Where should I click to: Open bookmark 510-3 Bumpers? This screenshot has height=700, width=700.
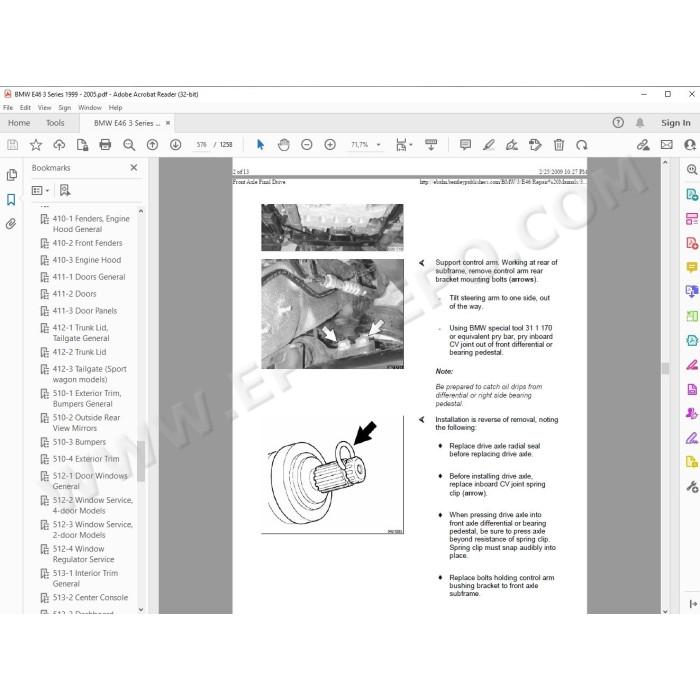79,442
